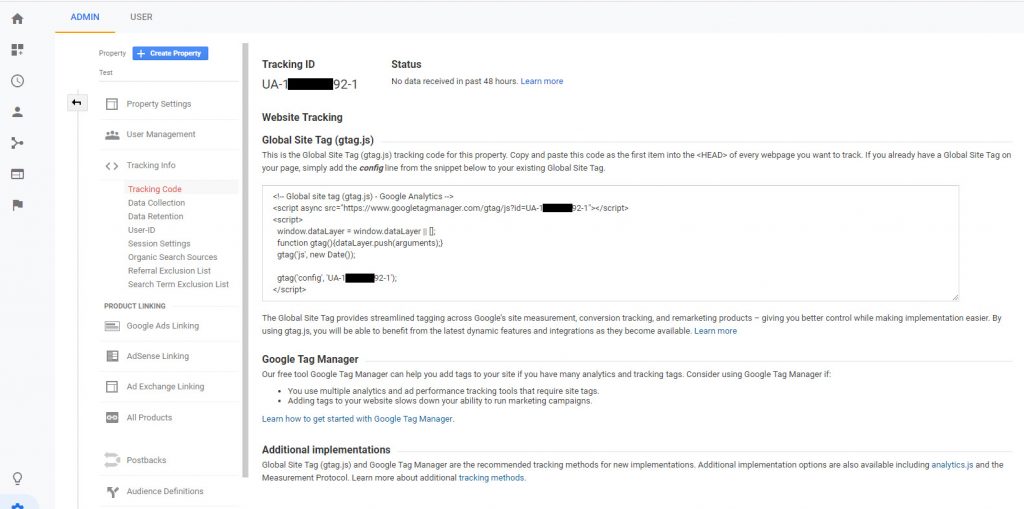This screenshot has width=1024, height=509.
Task: Click the back arrow column button
Action: 77,103
